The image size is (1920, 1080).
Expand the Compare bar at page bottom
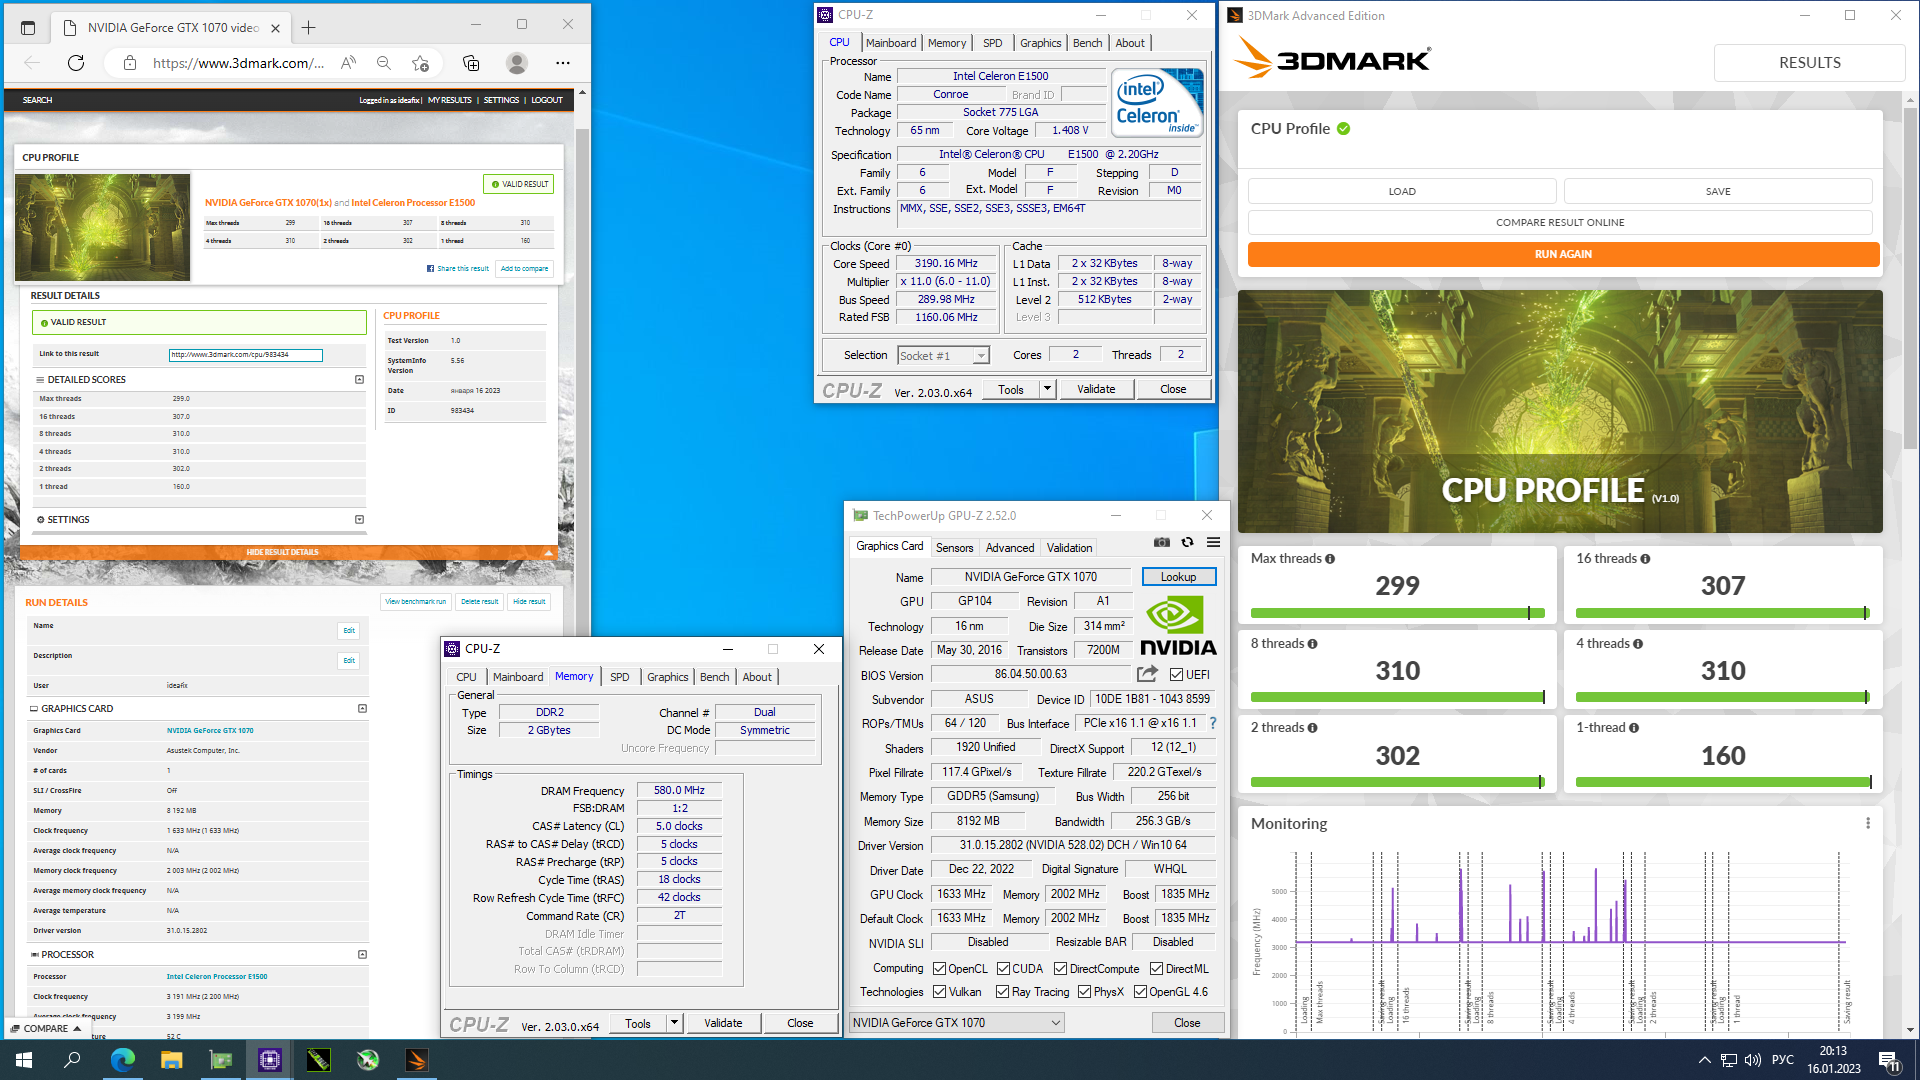click(x=46, y=1028)
